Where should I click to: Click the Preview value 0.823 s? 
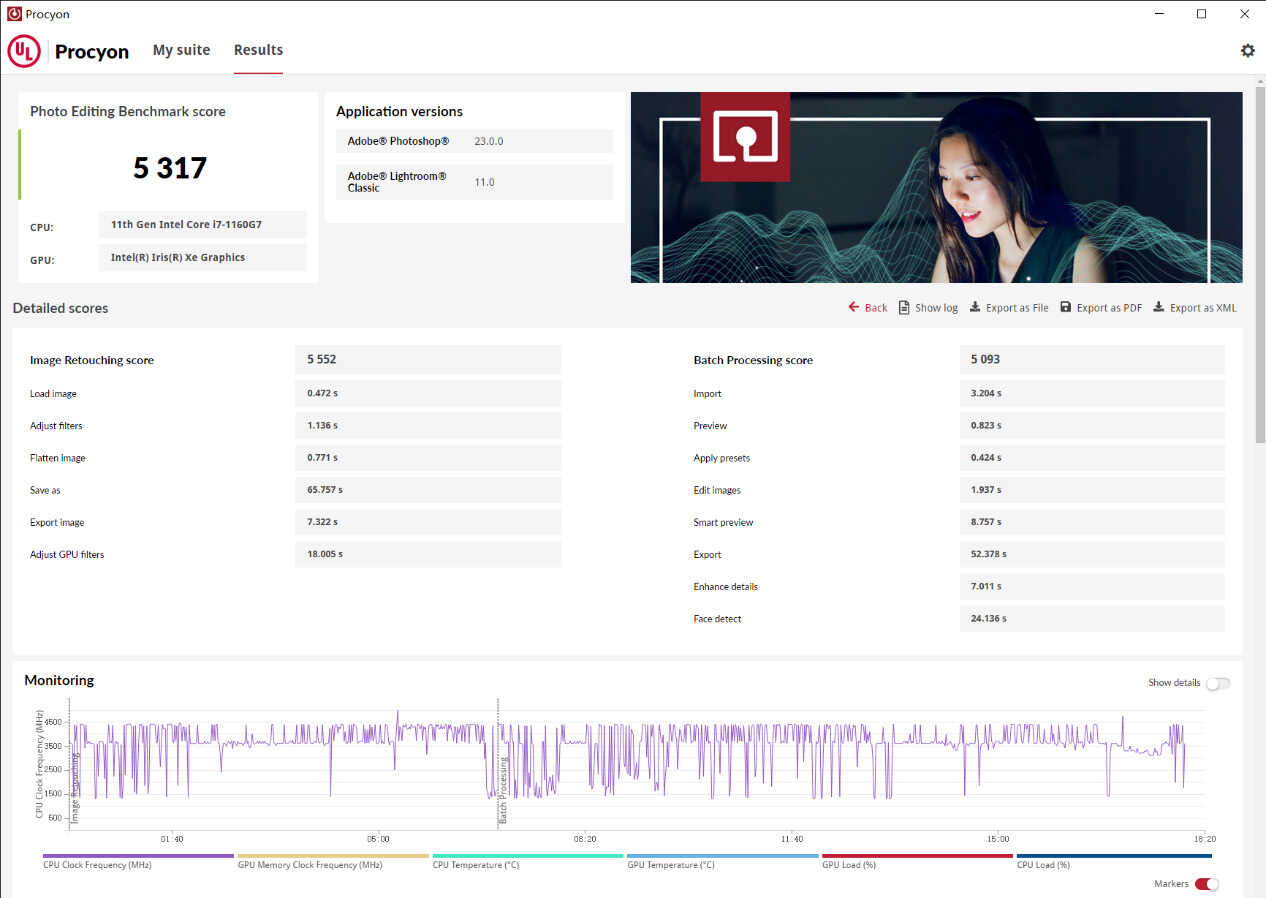(1092, 425)
